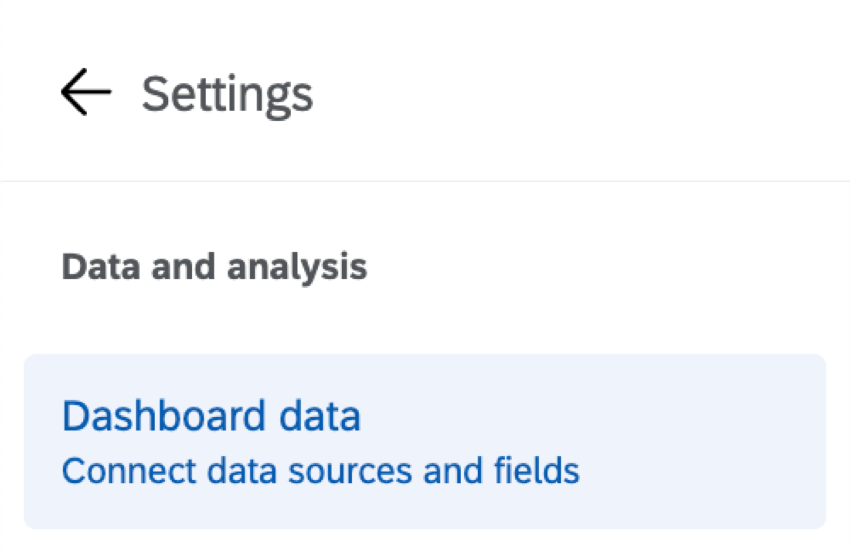Select the Data and analysis section label

[214, 267]
